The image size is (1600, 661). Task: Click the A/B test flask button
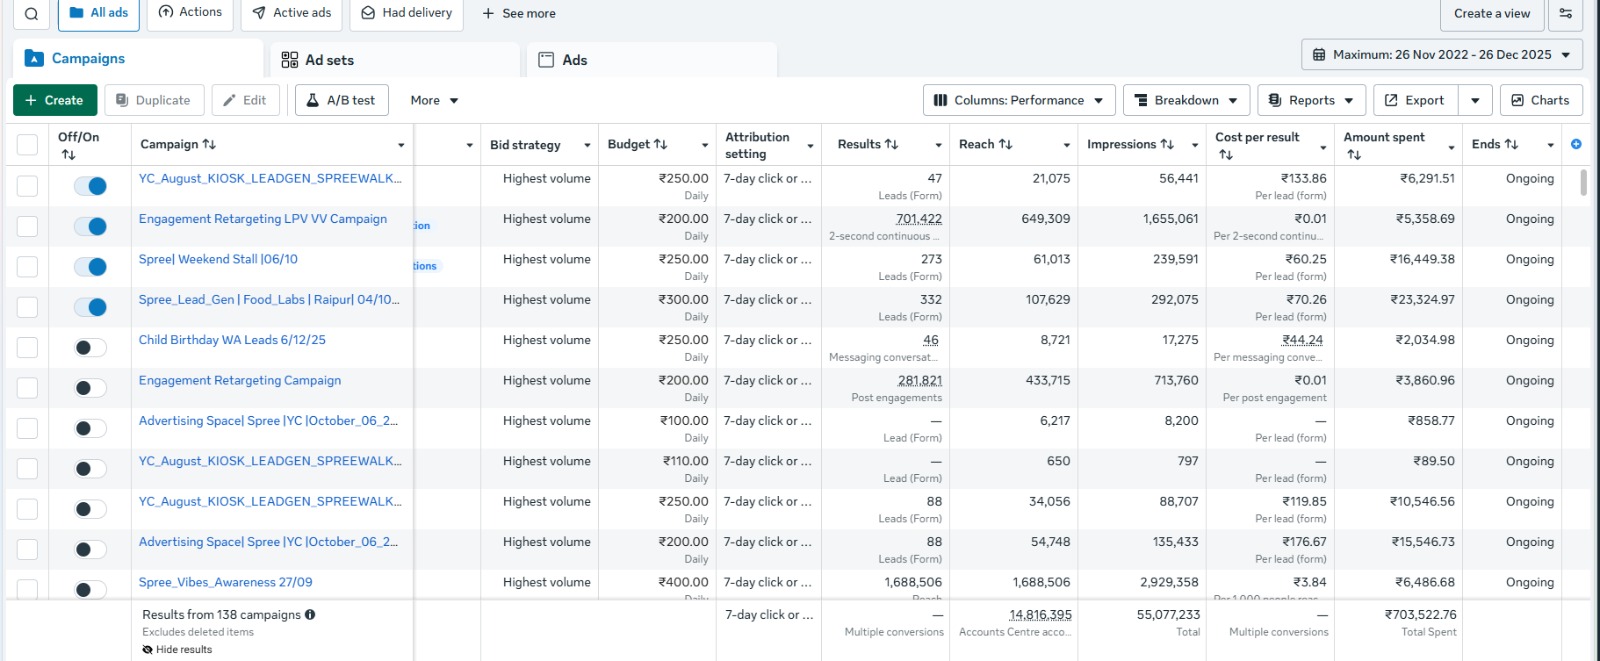341,101
